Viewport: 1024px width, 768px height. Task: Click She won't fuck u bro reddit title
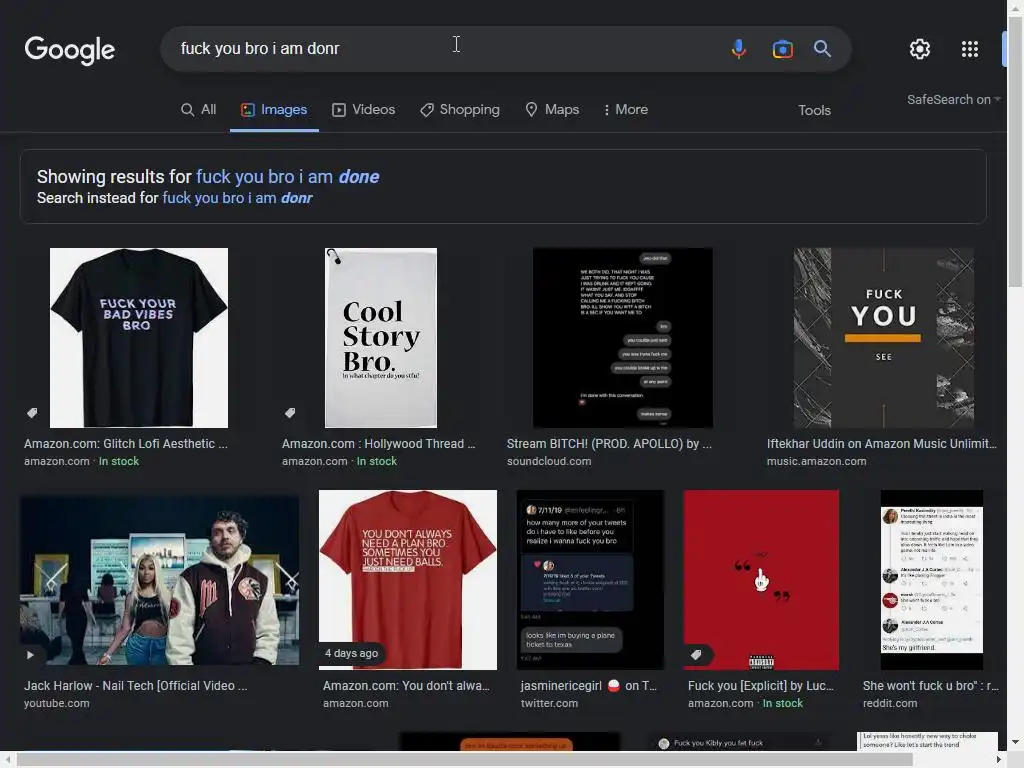click(x=930, y=686)
